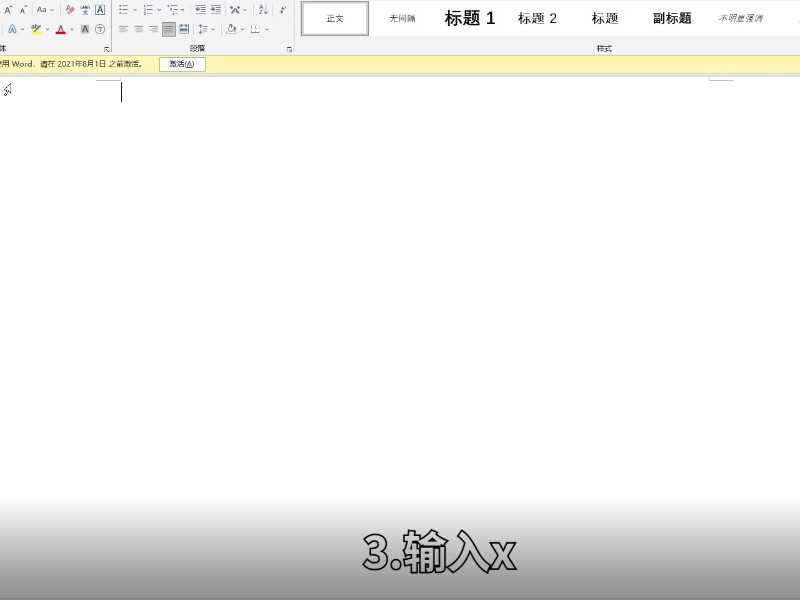The image size is (800, 600).
Task: Toggle the text highlight color on
Action: click(35, 28)
